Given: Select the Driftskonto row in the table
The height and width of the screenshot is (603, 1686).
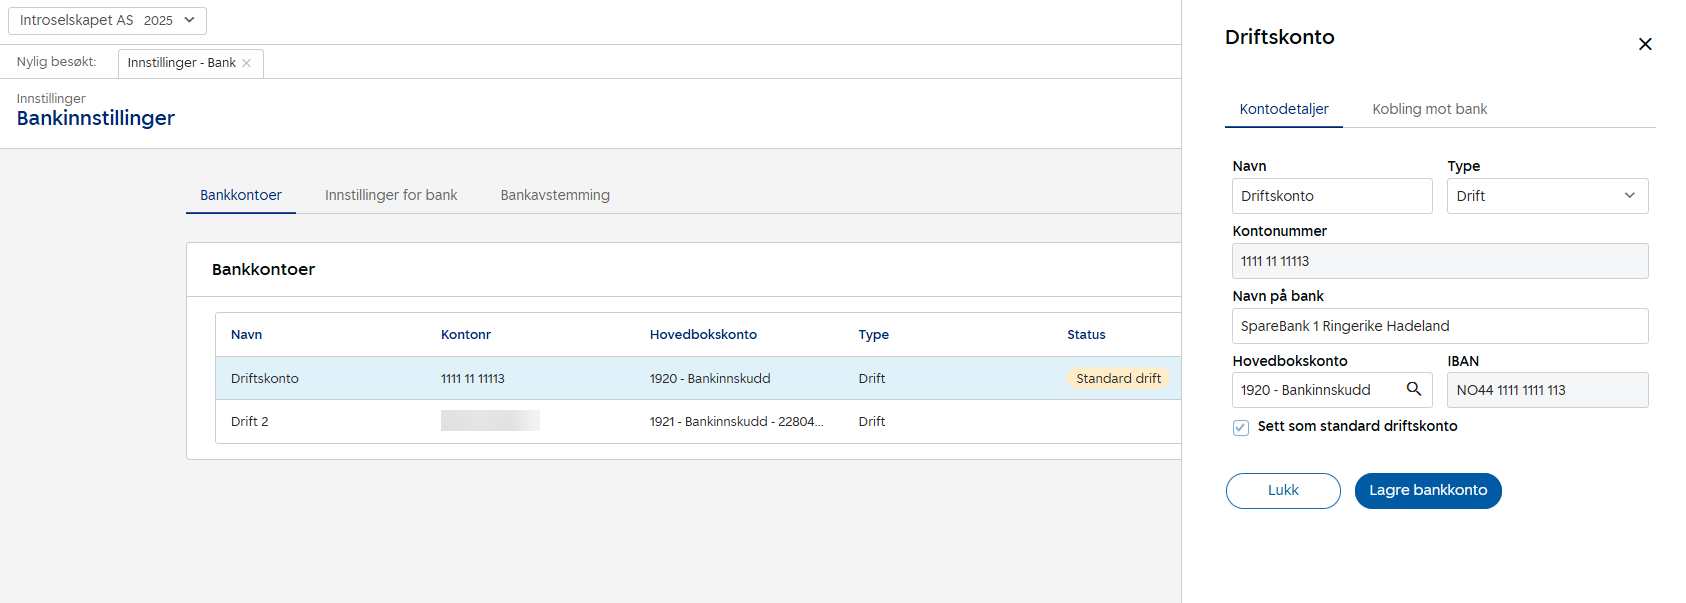Looking at the screenshot, I should [265, 379].
